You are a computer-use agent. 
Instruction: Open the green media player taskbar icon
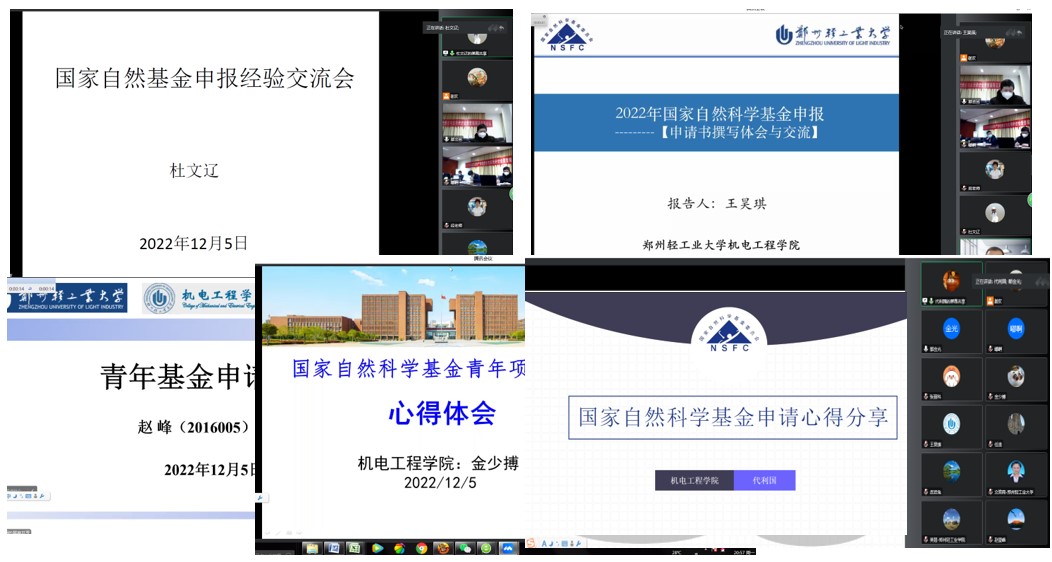377,548
